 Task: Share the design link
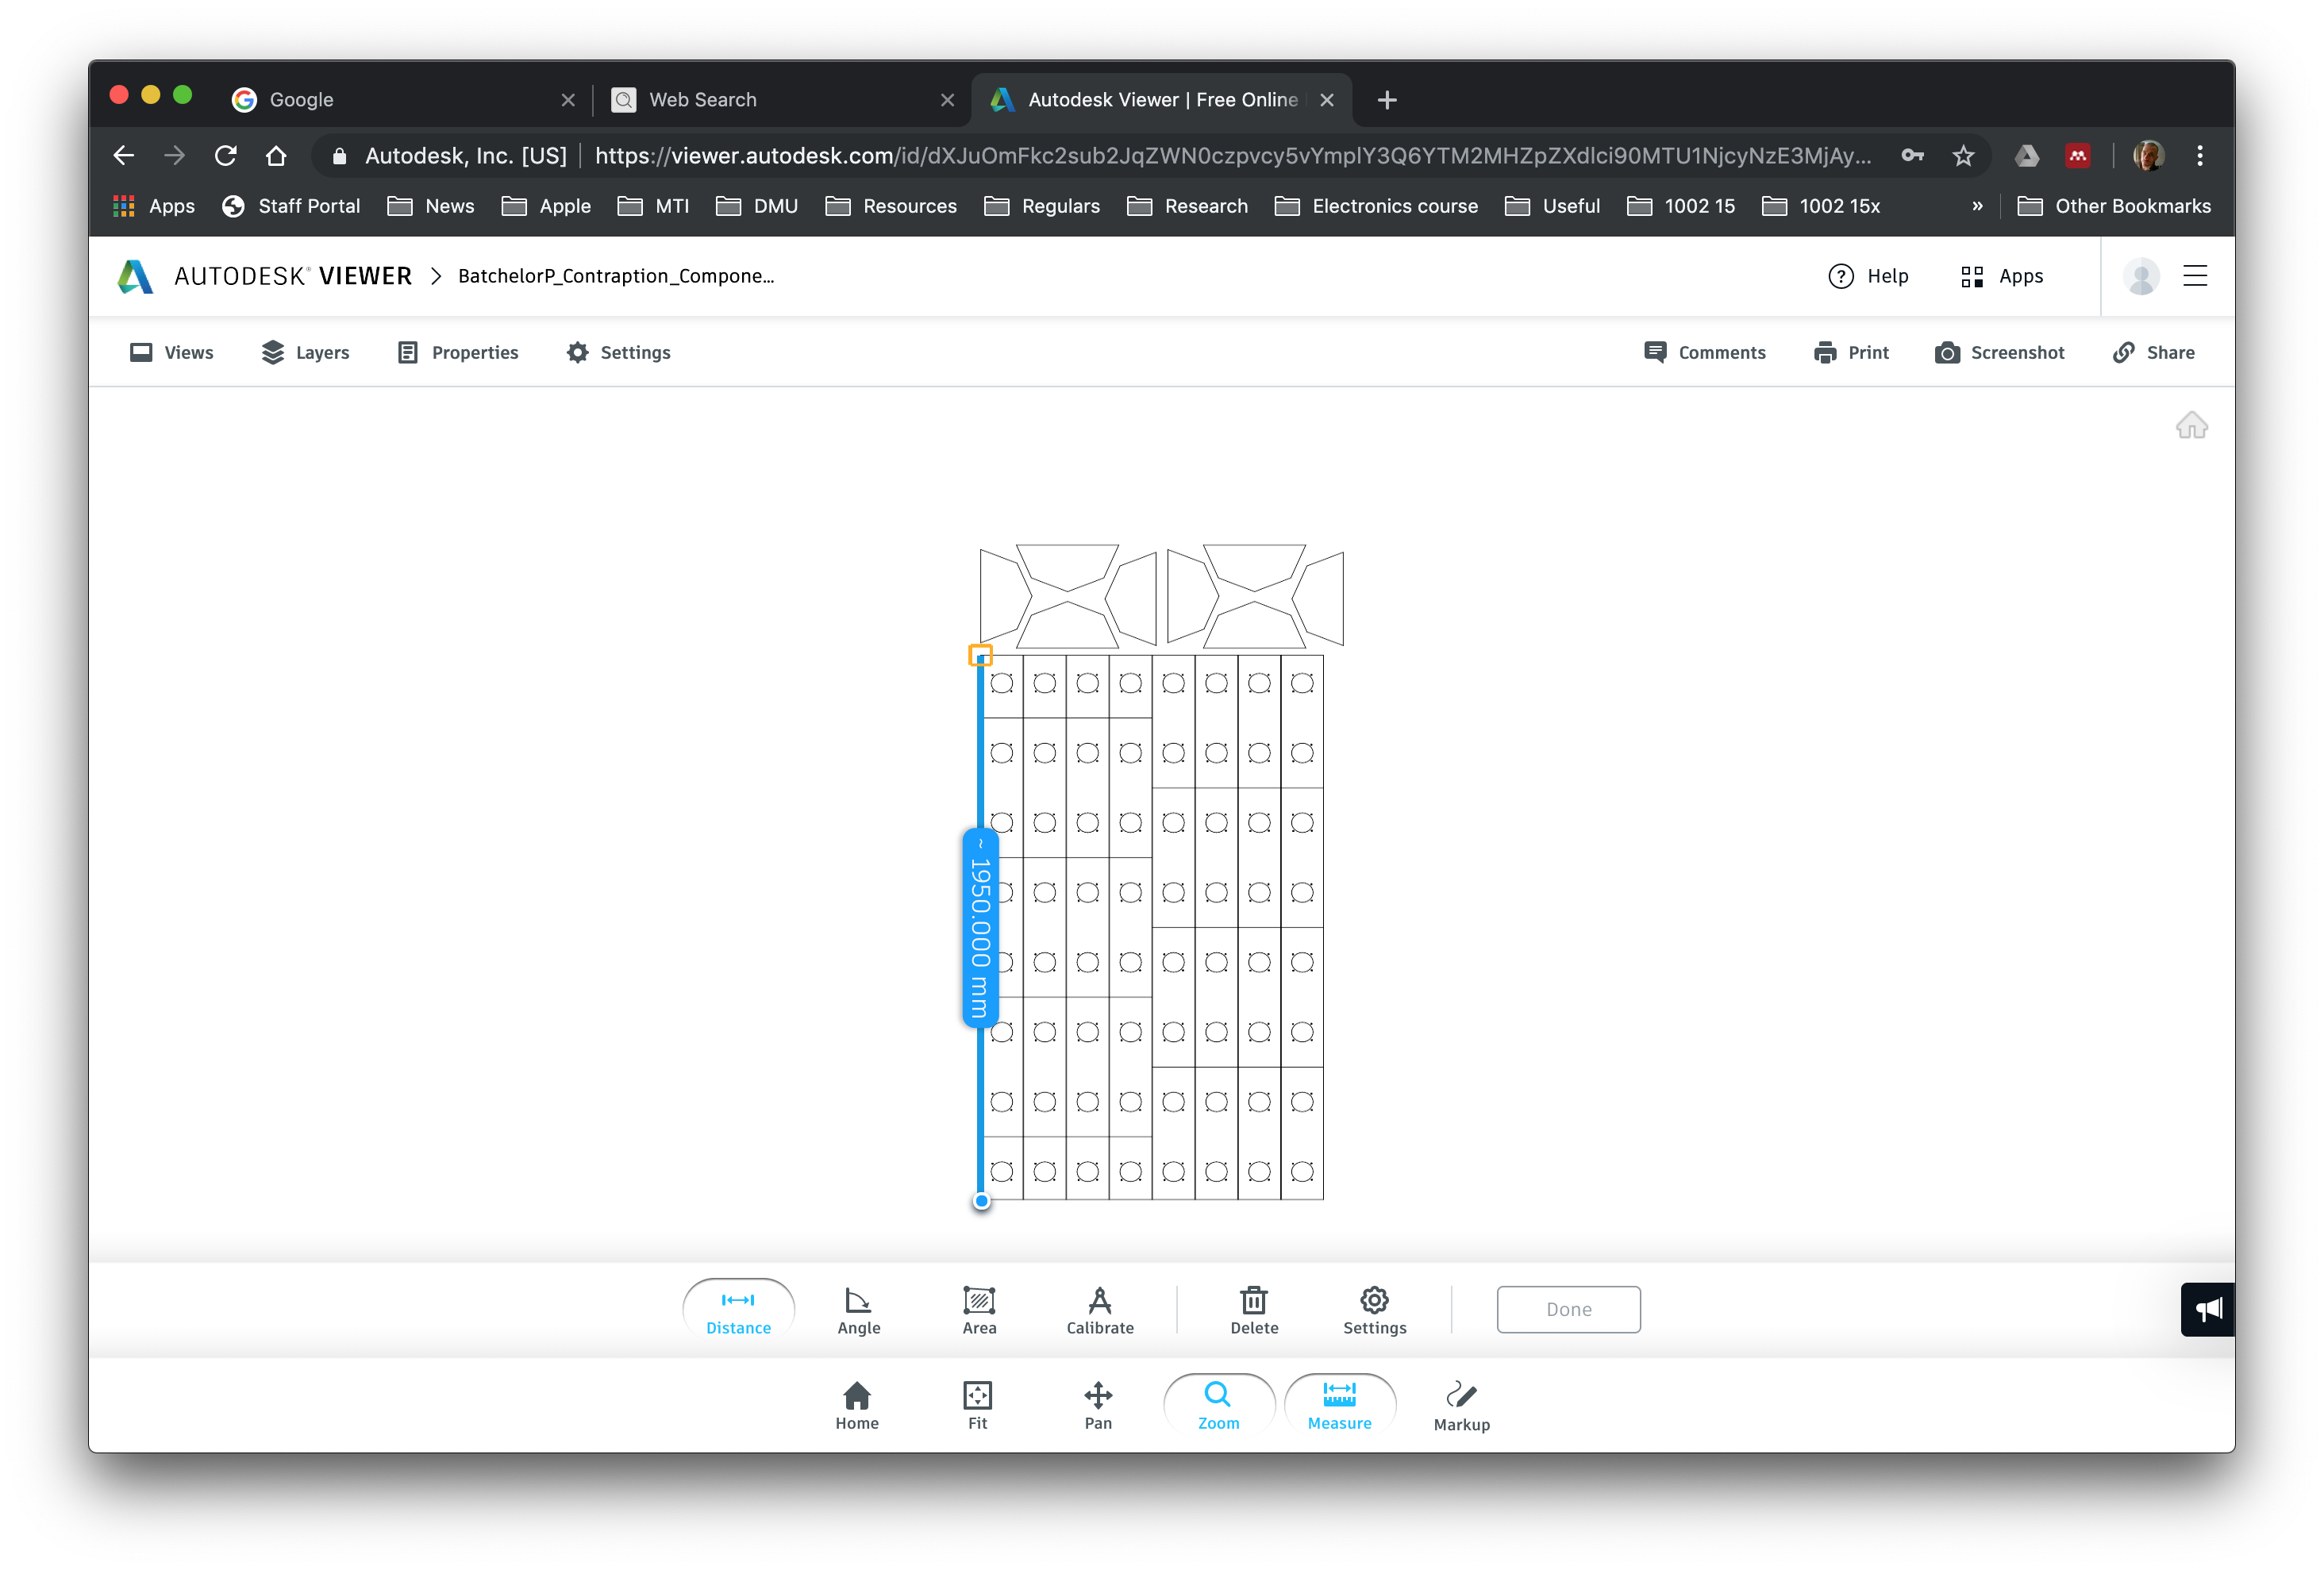(2153, 352)
